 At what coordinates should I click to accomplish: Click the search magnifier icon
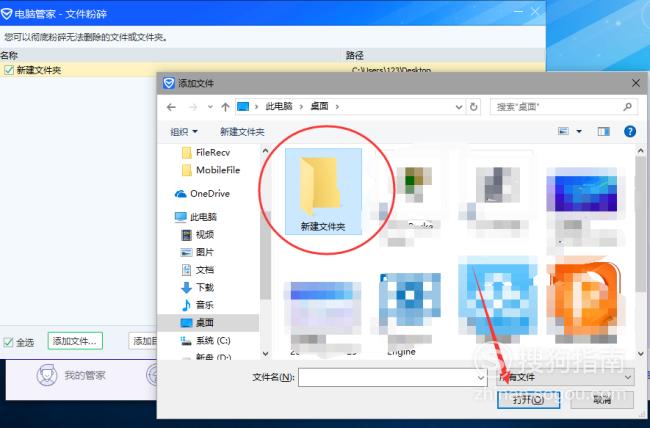(x=627, y=107)
